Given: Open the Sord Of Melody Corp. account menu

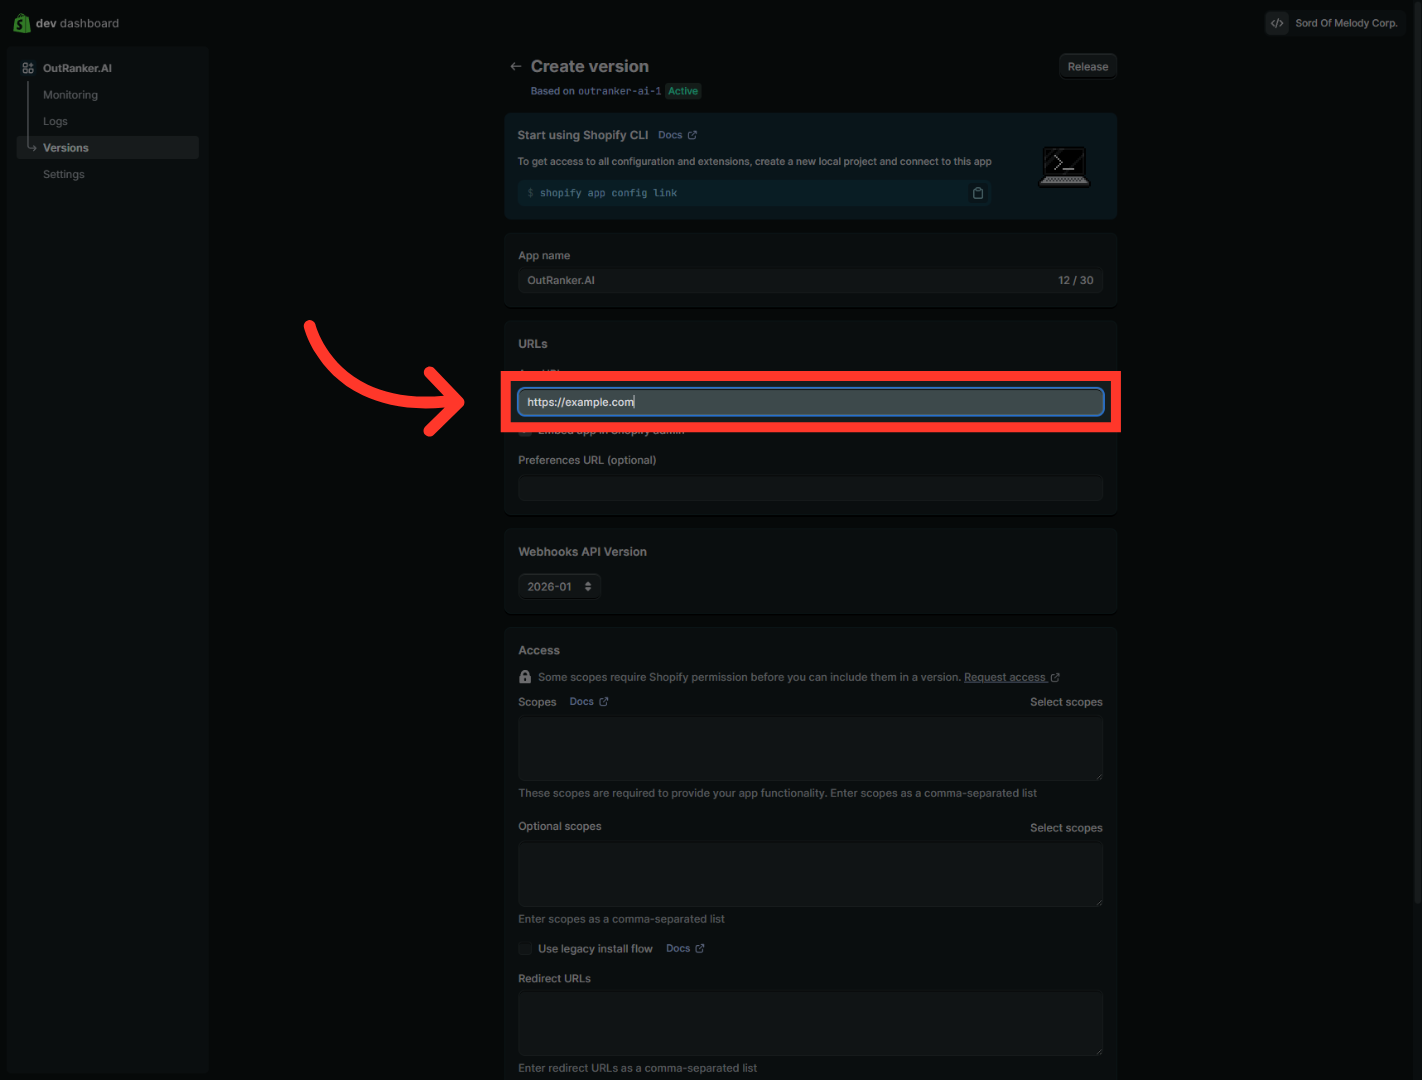Looking at the screenshot, I should coord(1335,23).
